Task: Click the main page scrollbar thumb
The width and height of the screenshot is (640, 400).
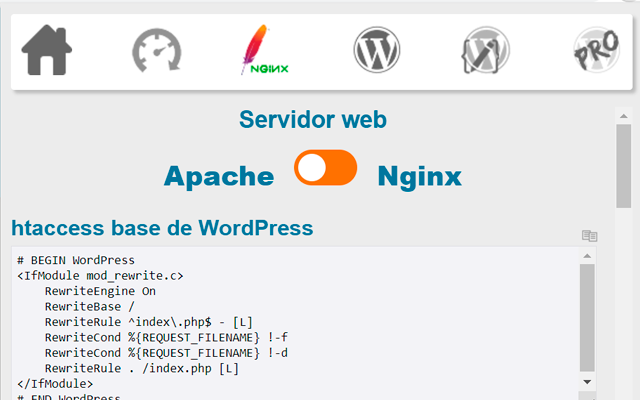Action: tap(623, 166)
